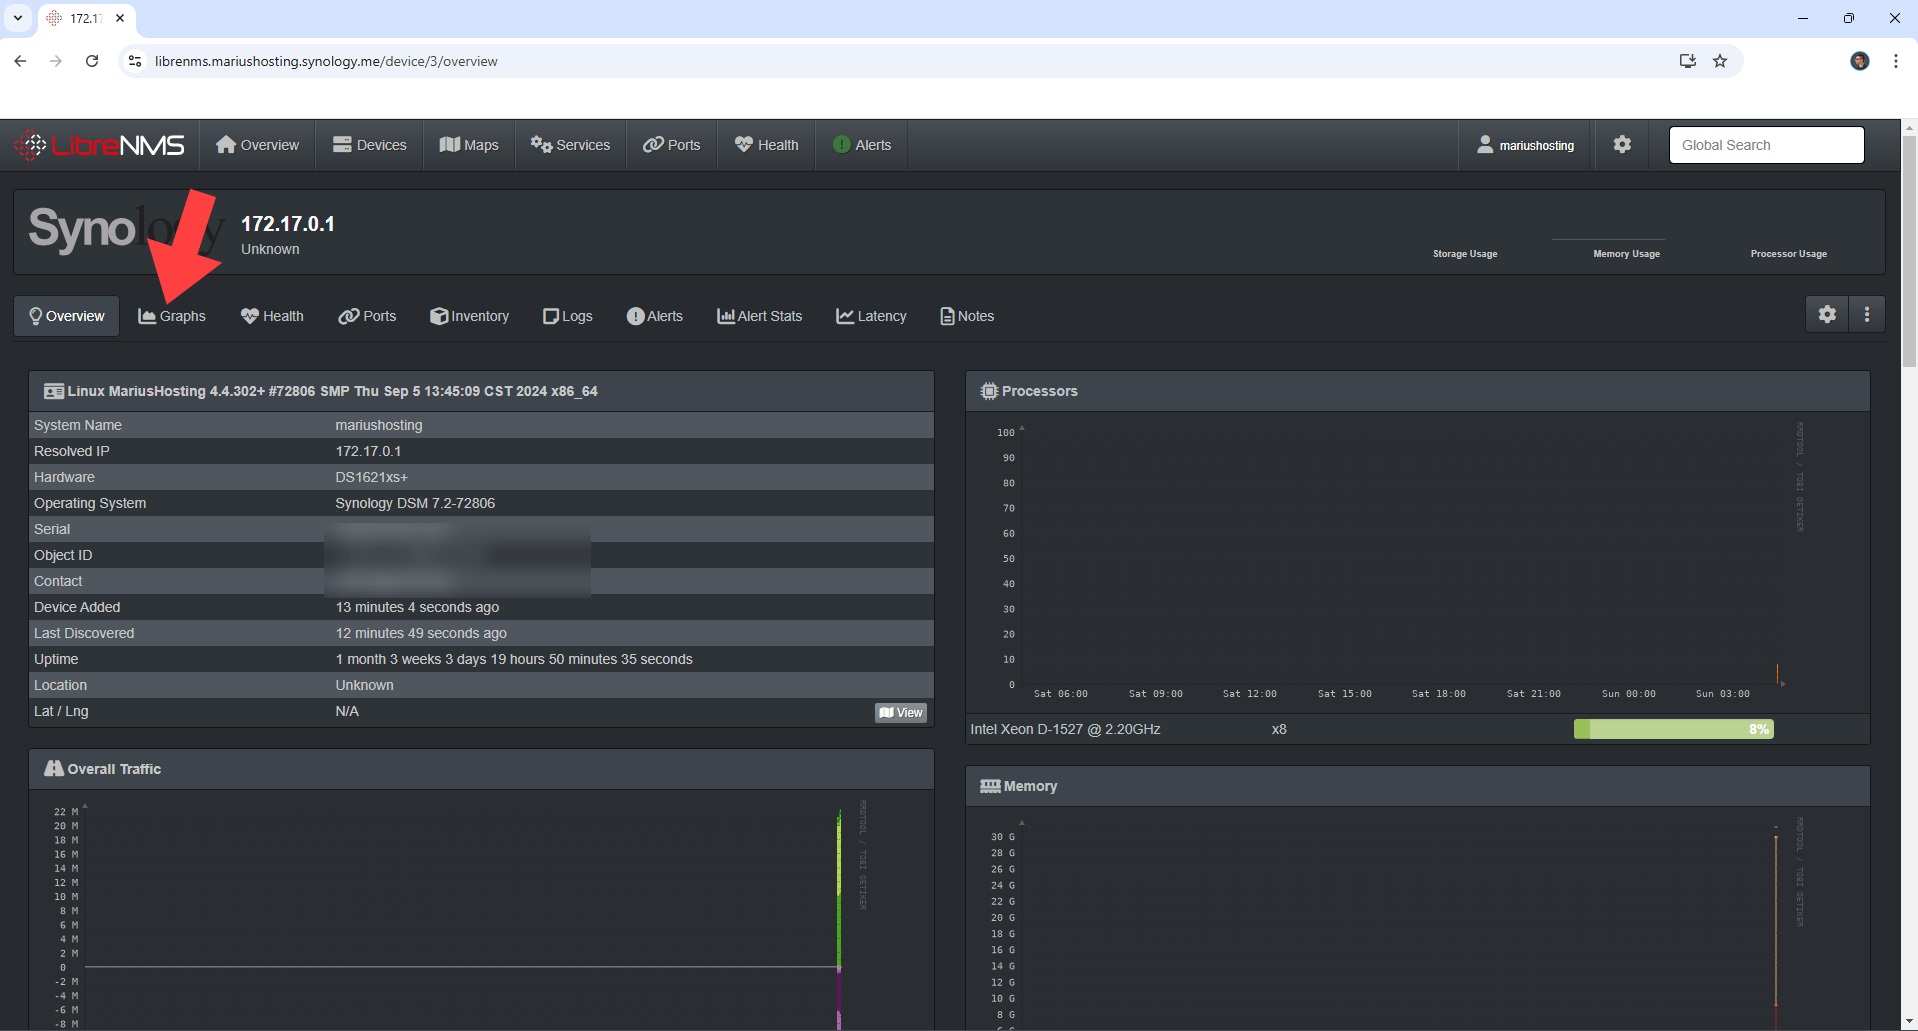Click the system info card icon
The height and width of the screenshot is (1031, 1918).
tap(54, 391)
